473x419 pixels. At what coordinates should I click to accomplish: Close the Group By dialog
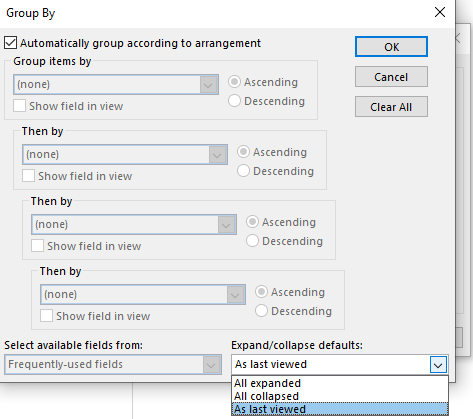click(440, 12)
